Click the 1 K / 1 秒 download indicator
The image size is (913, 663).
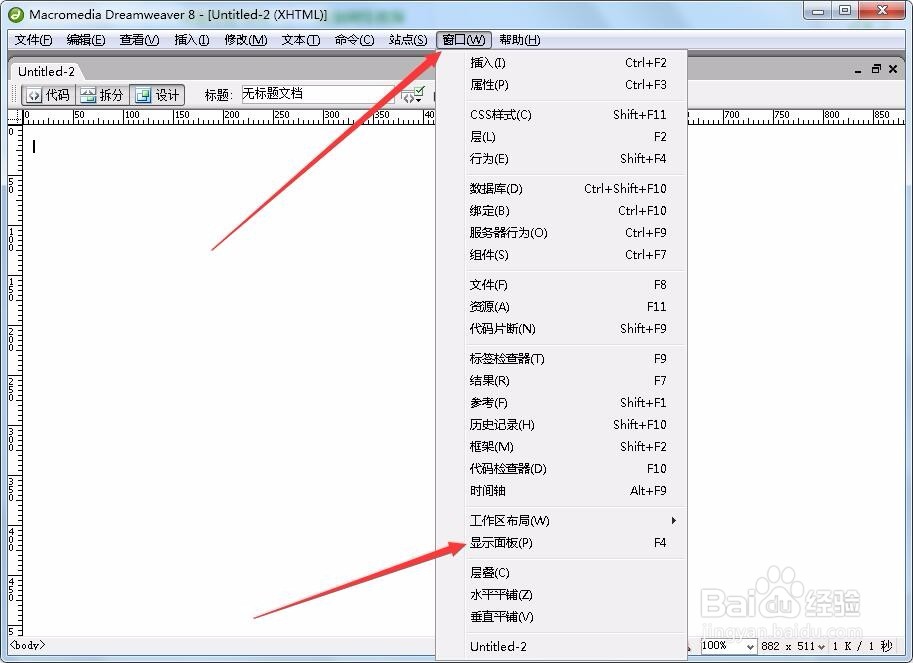pyautogui.click(x=862, y=646)
